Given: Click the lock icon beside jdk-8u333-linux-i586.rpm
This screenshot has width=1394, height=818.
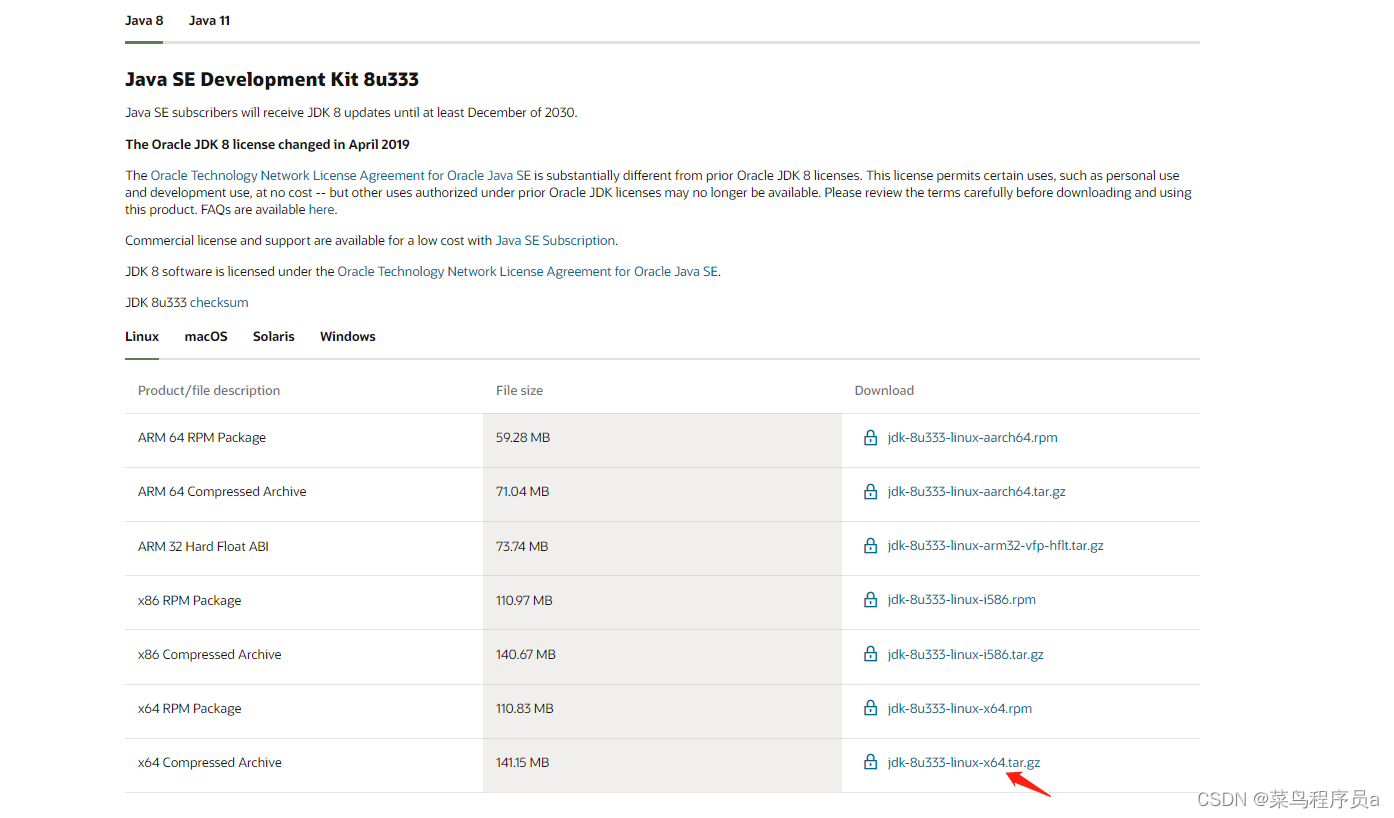Looking at the screenshot, I should (x=869, y=599).
